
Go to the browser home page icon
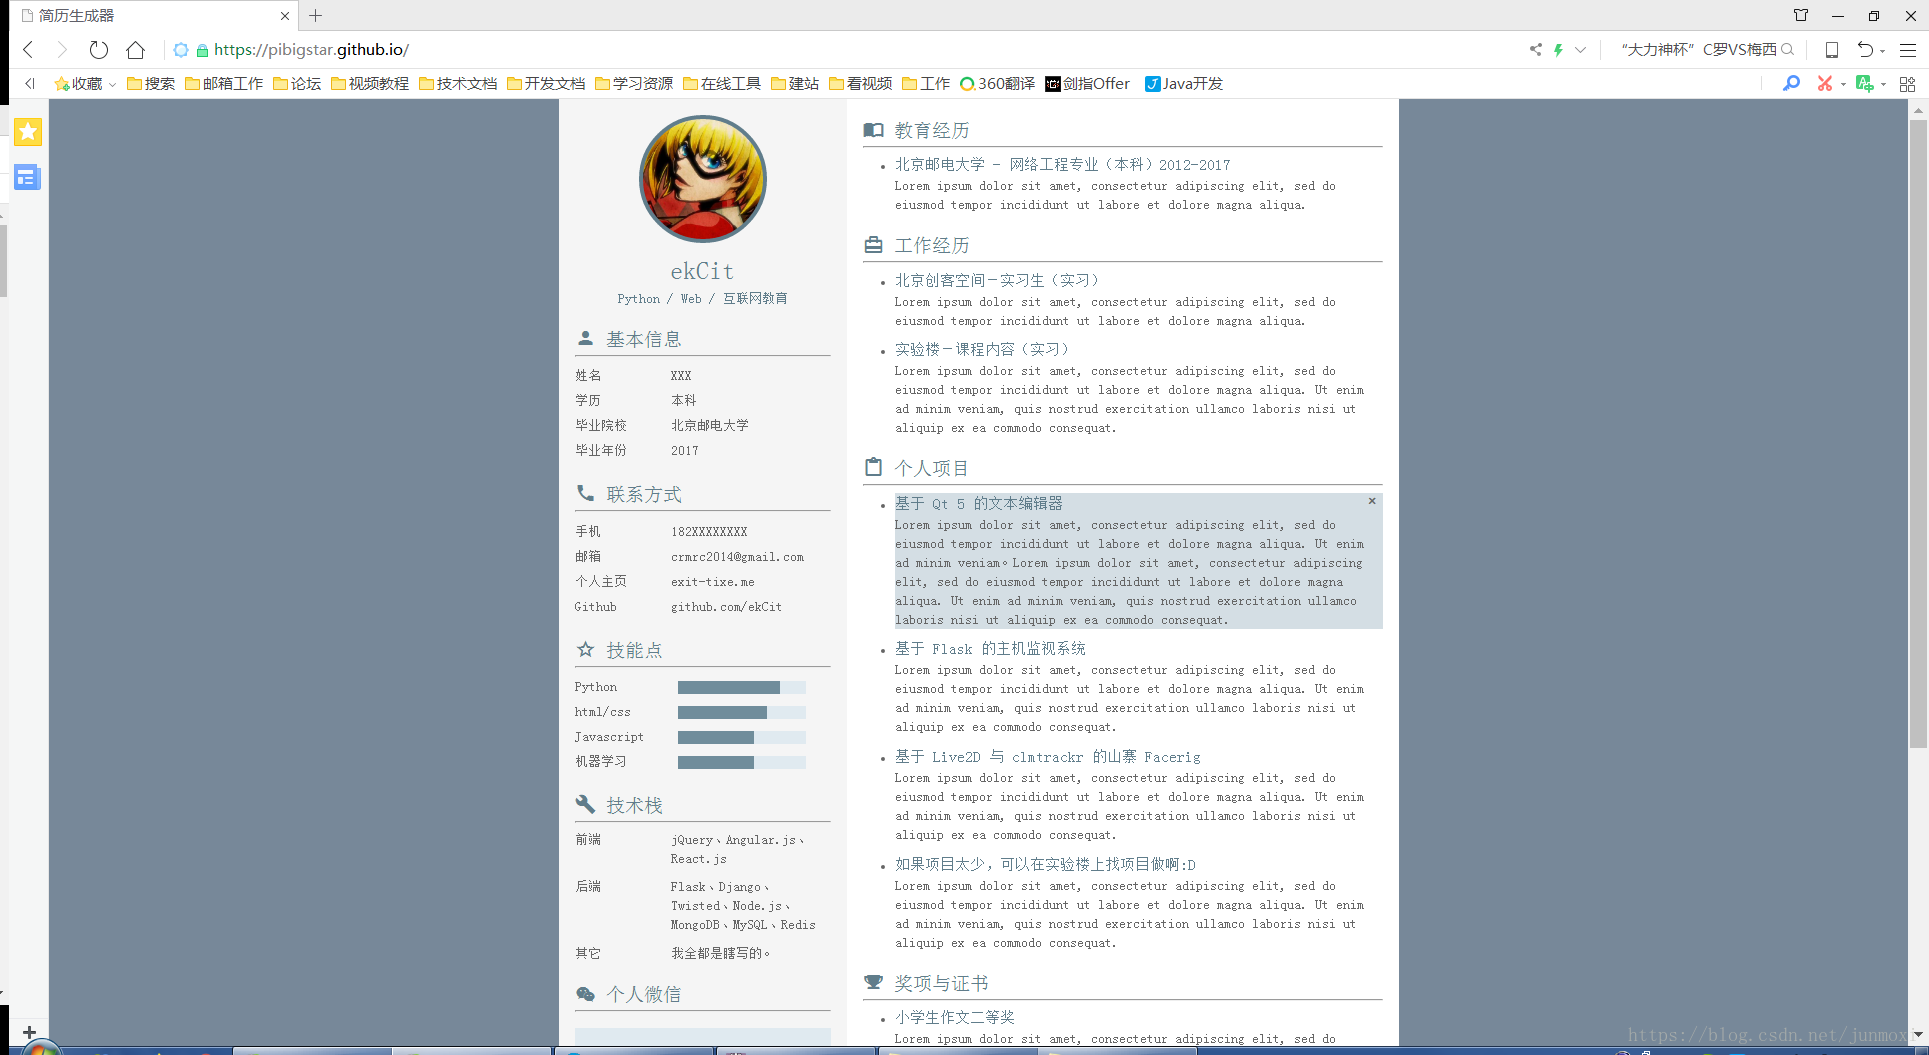click(x=136, y=50)
